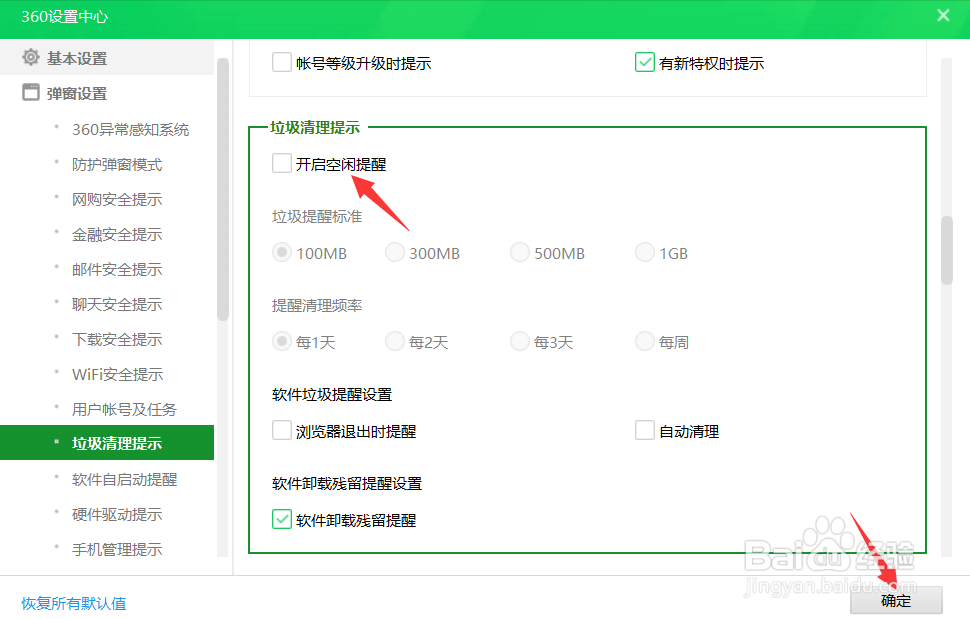This screenshot has width=970, height=619.
Task: Check 帐号等级升级时提示
Action: [x=281, y=62]
